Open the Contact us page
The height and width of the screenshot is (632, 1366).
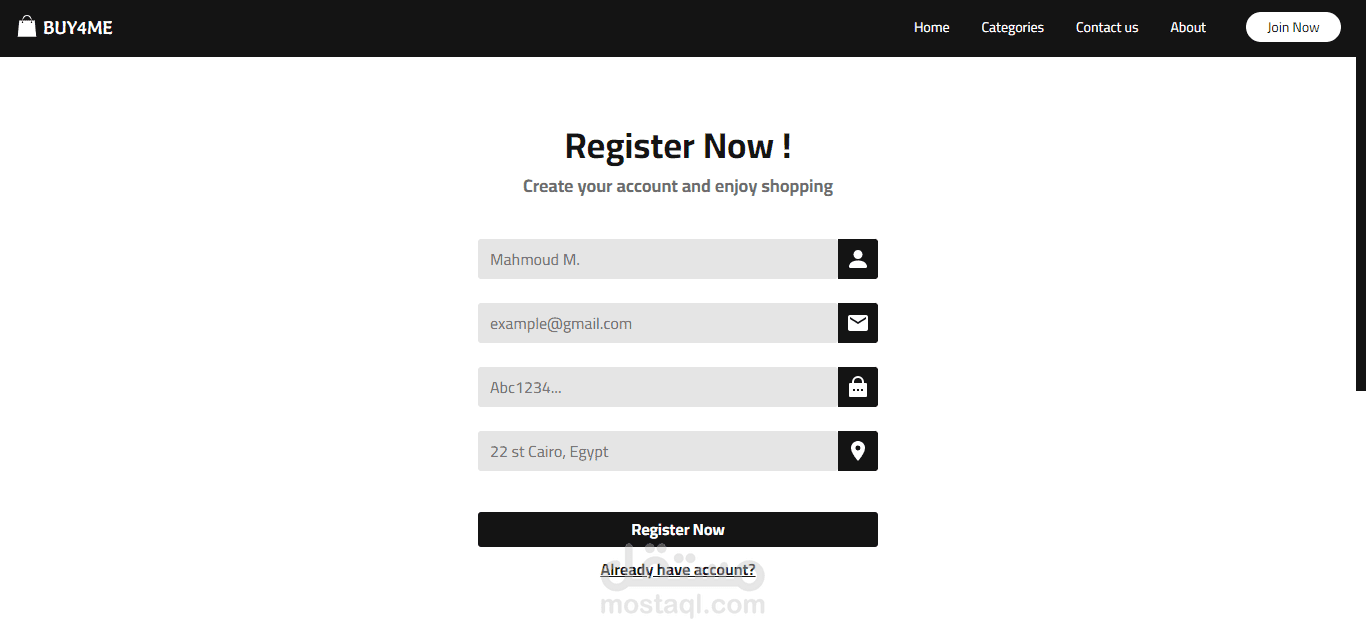tap(1106, 28)
